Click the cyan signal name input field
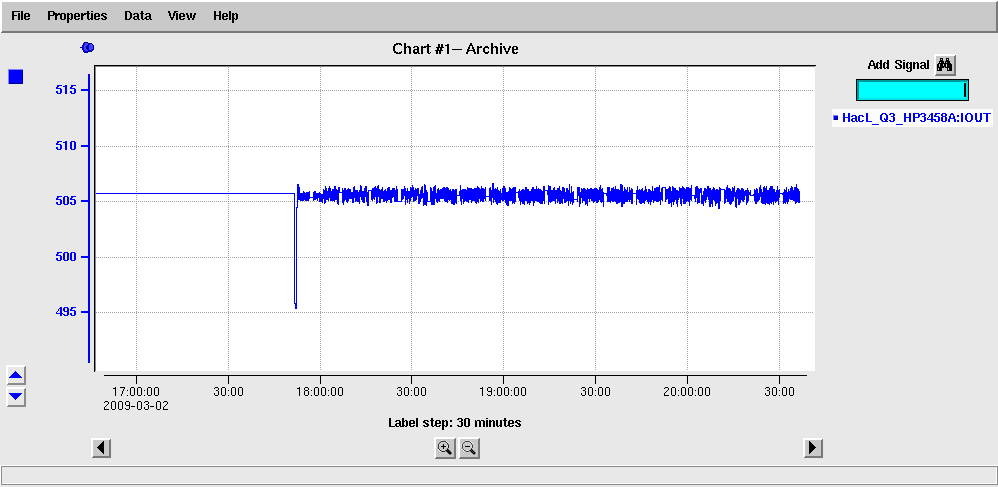 click(x=912, y=90)
